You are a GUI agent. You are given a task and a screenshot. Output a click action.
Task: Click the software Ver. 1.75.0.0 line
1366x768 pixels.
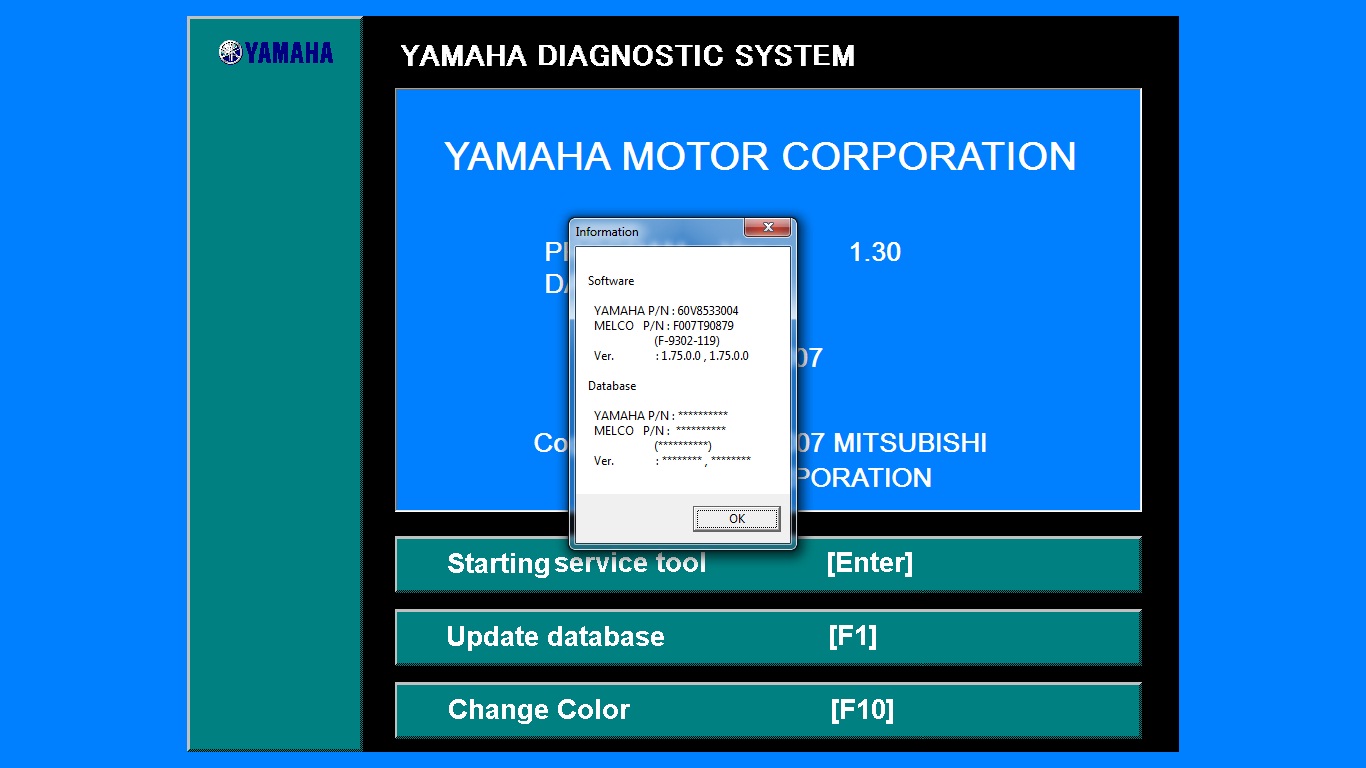[x=671, y=356]
